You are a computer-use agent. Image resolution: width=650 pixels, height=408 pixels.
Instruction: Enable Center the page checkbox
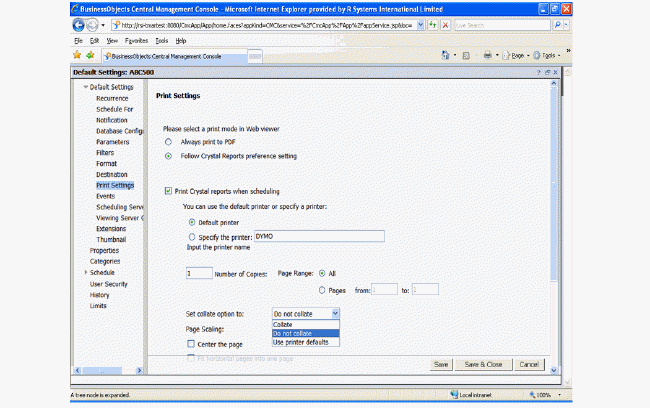click(x=191, y=344)
